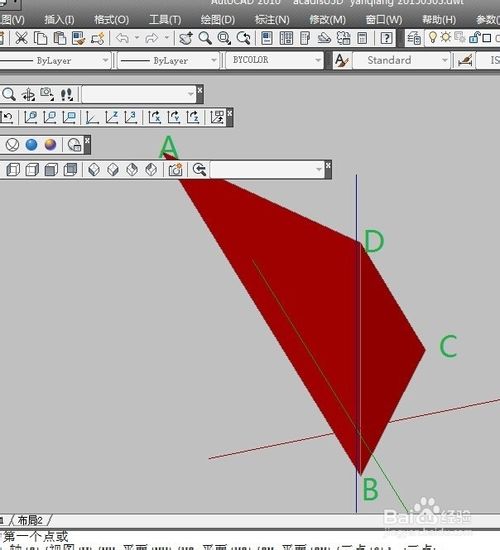Open the DesignCenter icon

tap(286, 38)
